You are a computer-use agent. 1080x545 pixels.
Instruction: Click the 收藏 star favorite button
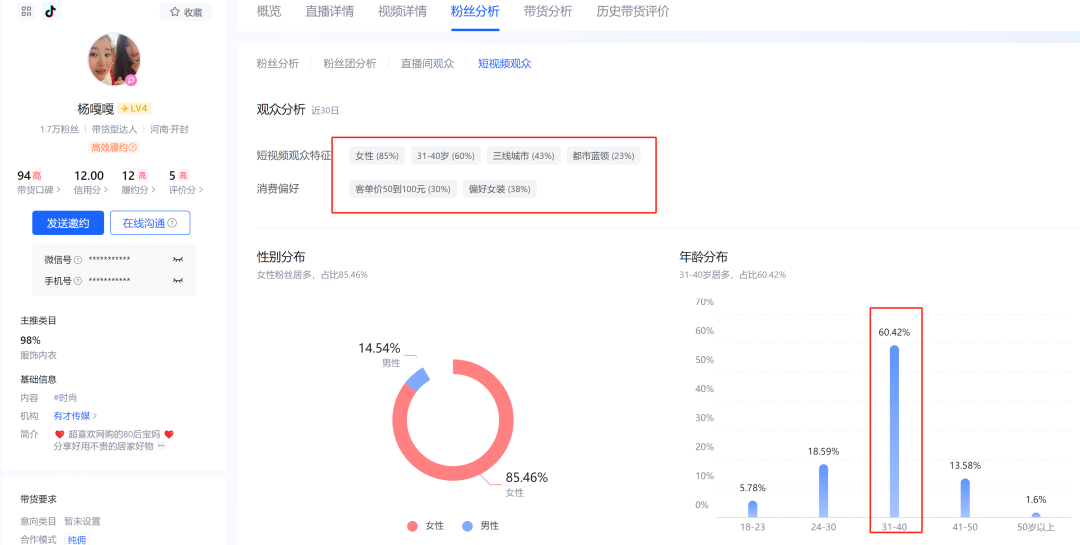186,12
